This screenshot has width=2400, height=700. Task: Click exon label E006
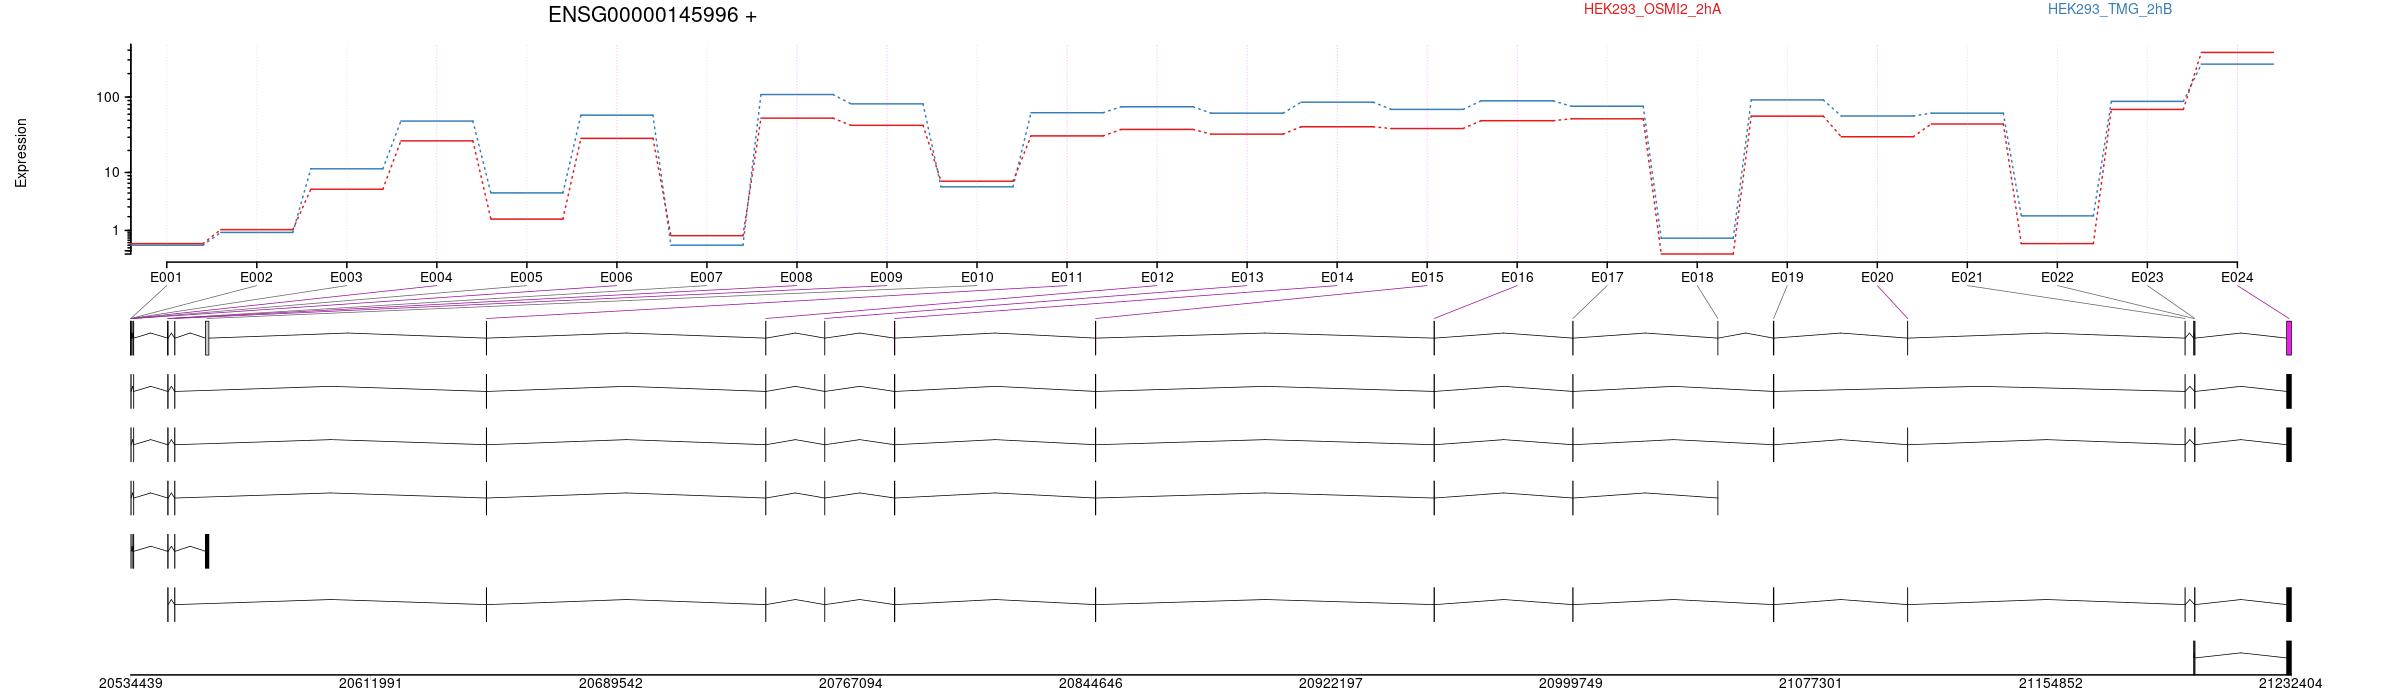tap(616, 277)
